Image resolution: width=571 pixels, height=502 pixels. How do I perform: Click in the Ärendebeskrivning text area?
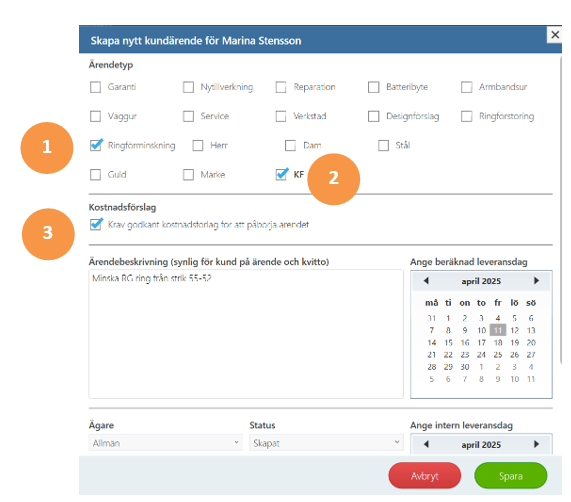point(246,334)
